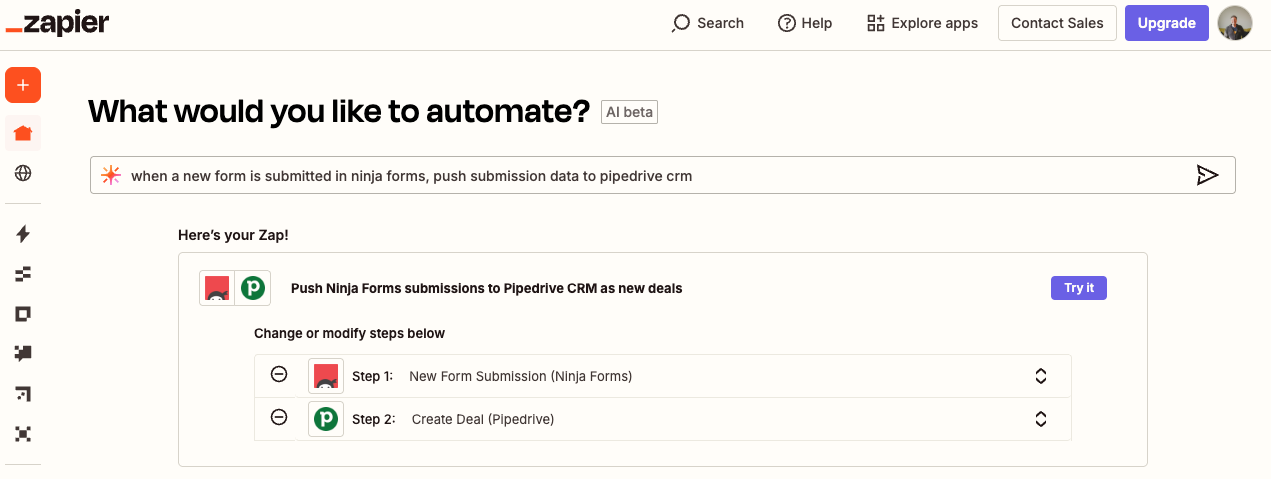Open Search in the top bar

tap(708, 23)
